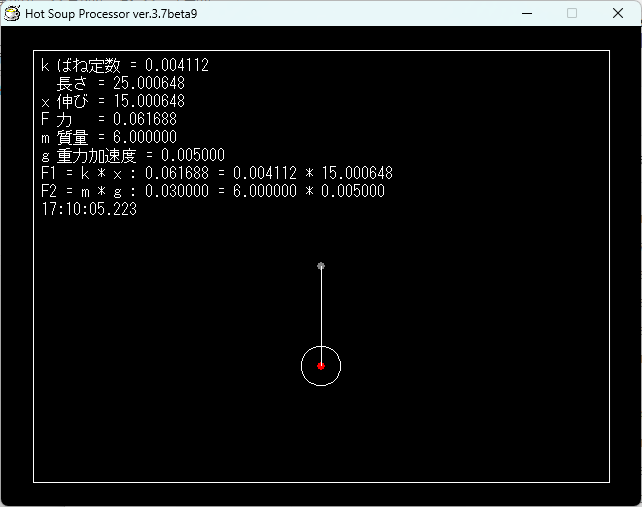Click the 'F1 = k * x' formula line
Viewport: 642px width, 507px height.
pos(217,173)
